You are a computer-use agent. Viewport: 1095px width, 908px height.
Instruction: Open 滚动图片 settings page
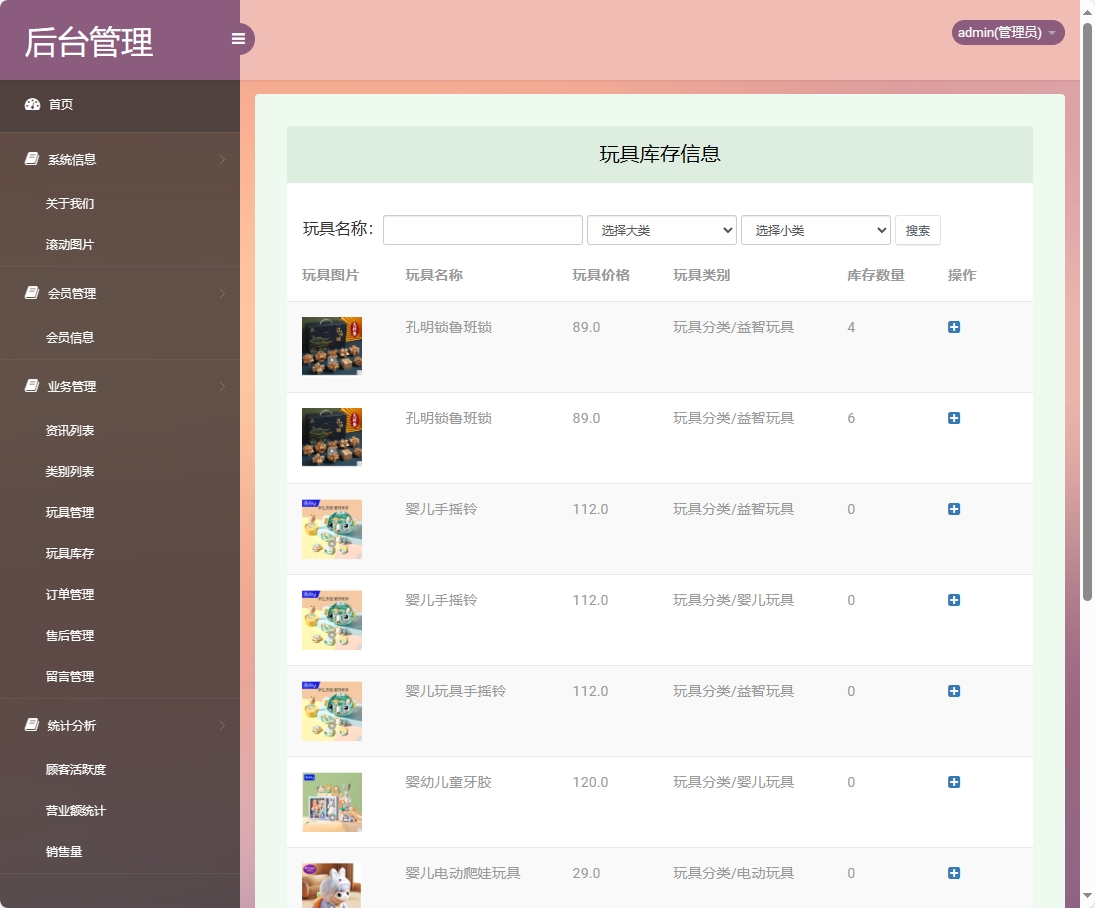(68, 243)
